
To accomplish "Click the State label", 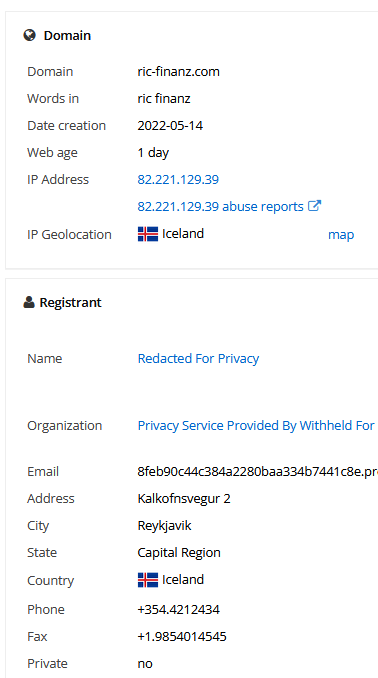I will click(42, 553).
